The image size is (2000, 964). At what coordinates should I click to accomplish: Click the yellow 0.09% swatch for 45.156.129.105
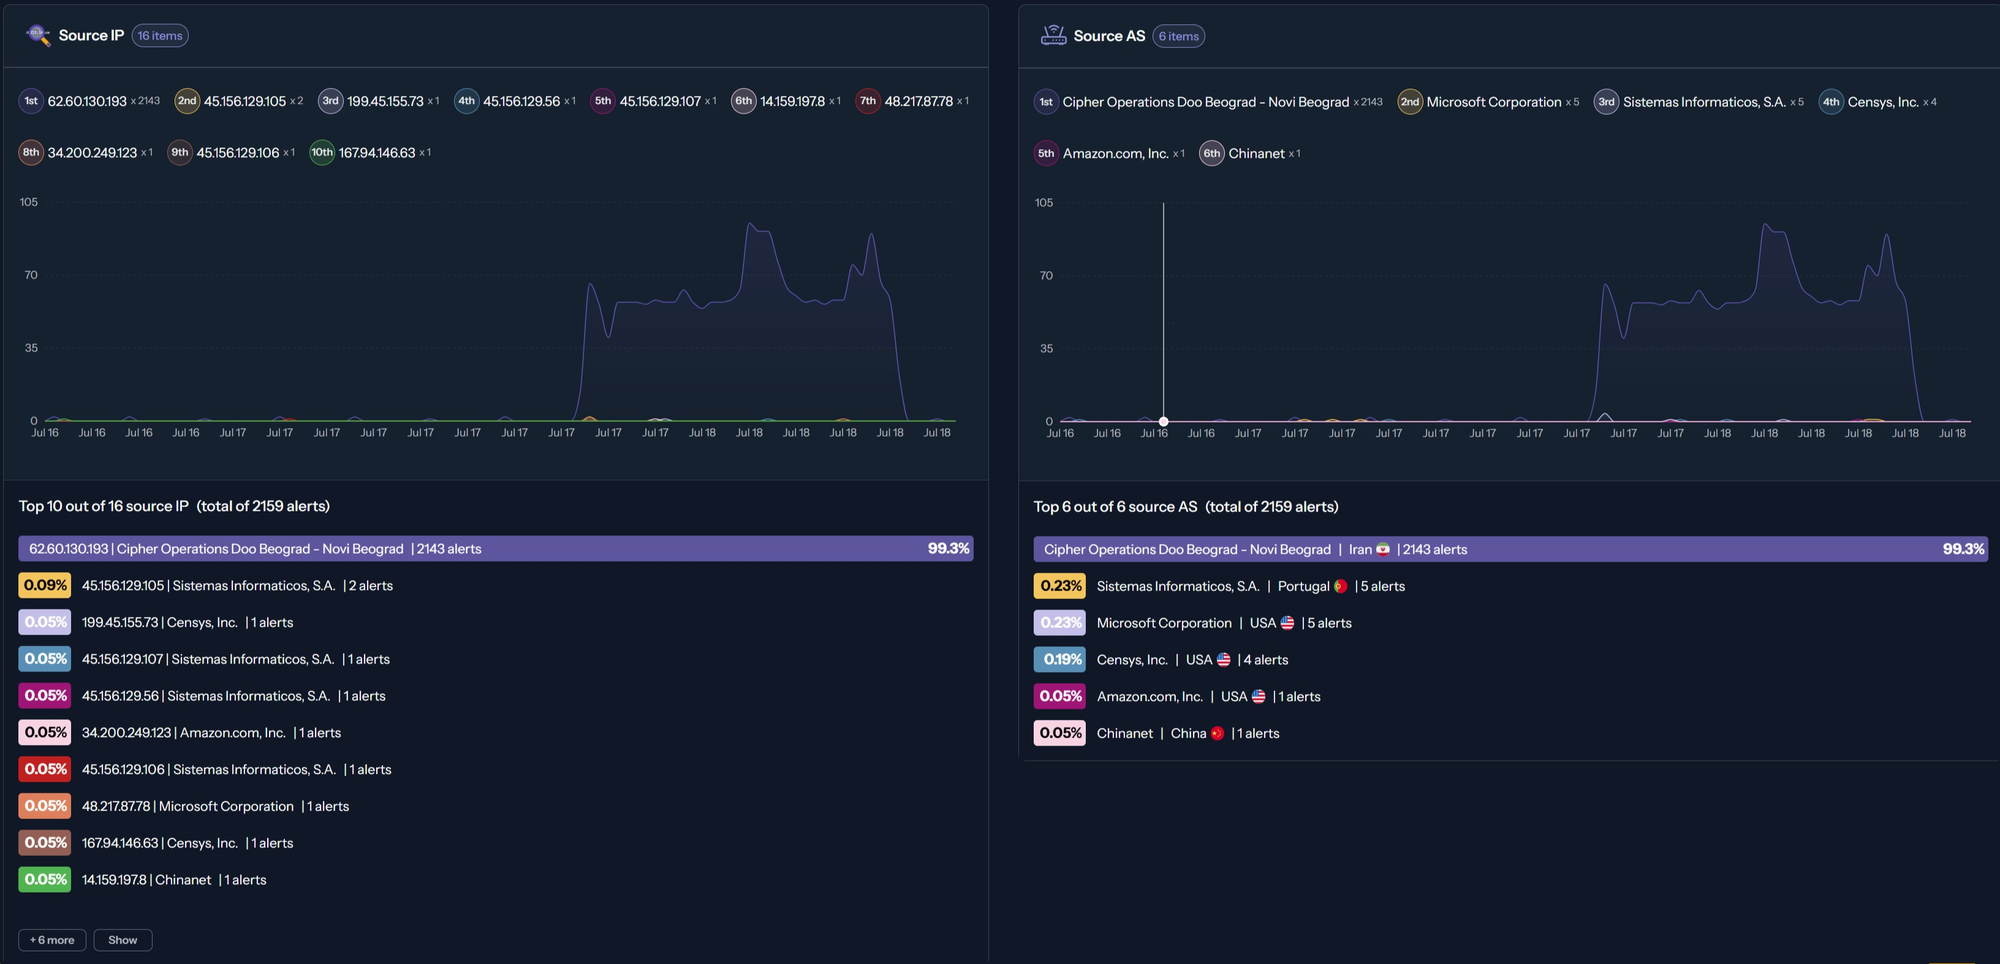[x=45, y=586]
